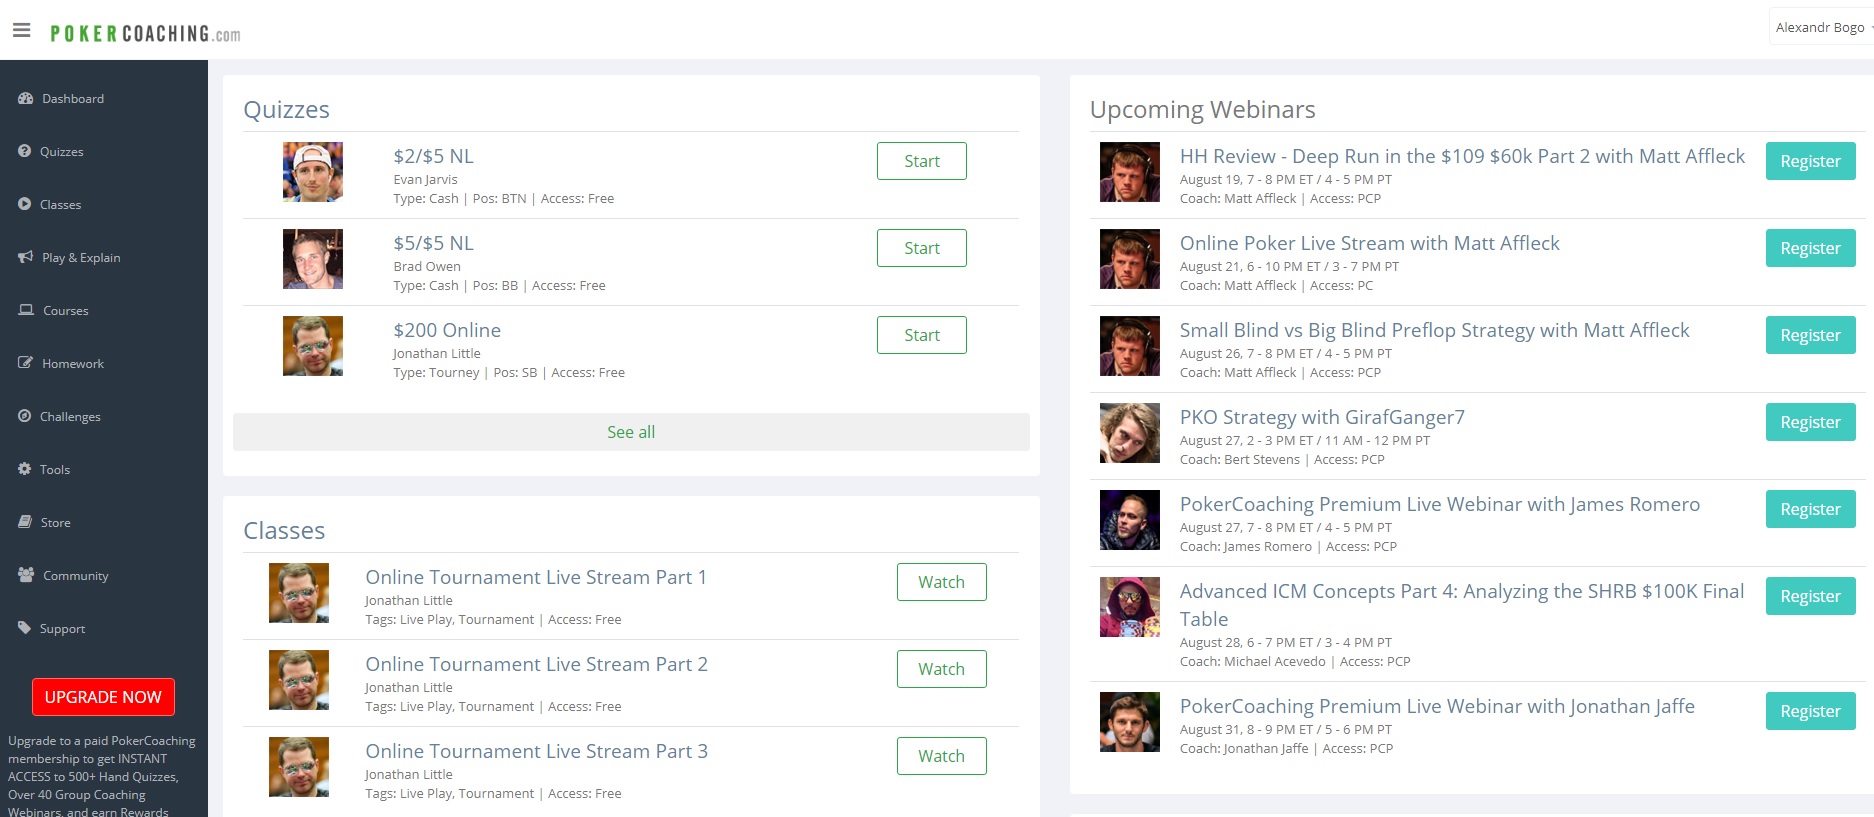This screenshot has width=1874, height=817.
Task: Click Bert Stevens PKO webinar thumbnail
Action: (x=1130, y=433)
